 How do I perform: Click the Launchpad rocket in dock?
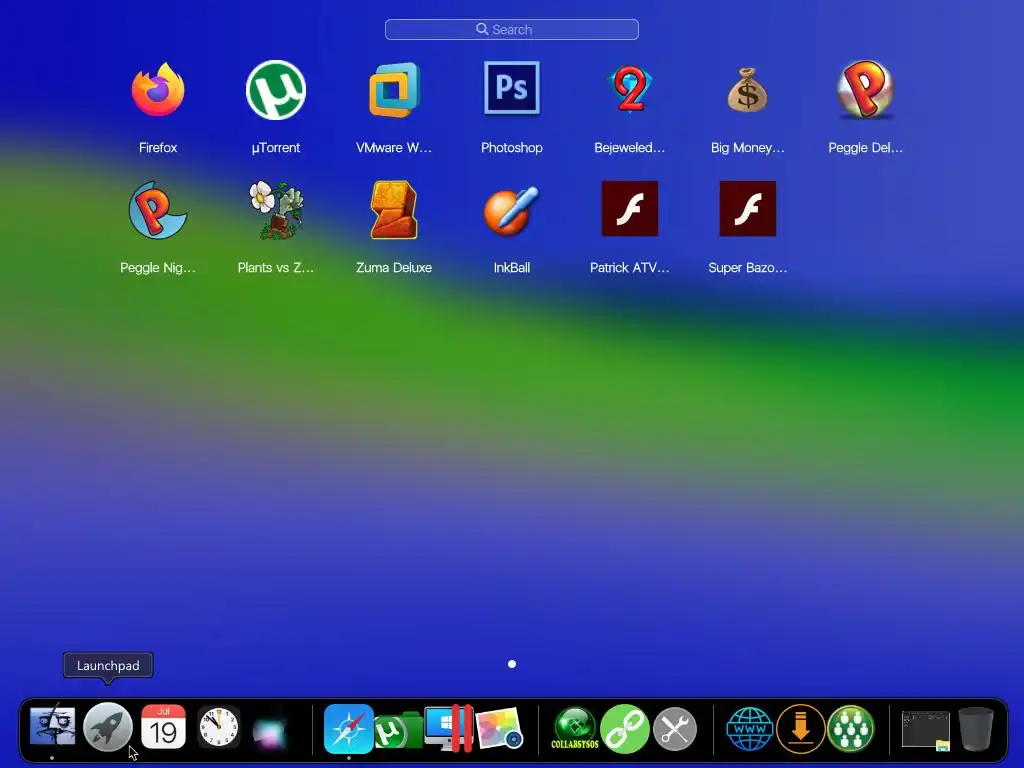point(108,728)
